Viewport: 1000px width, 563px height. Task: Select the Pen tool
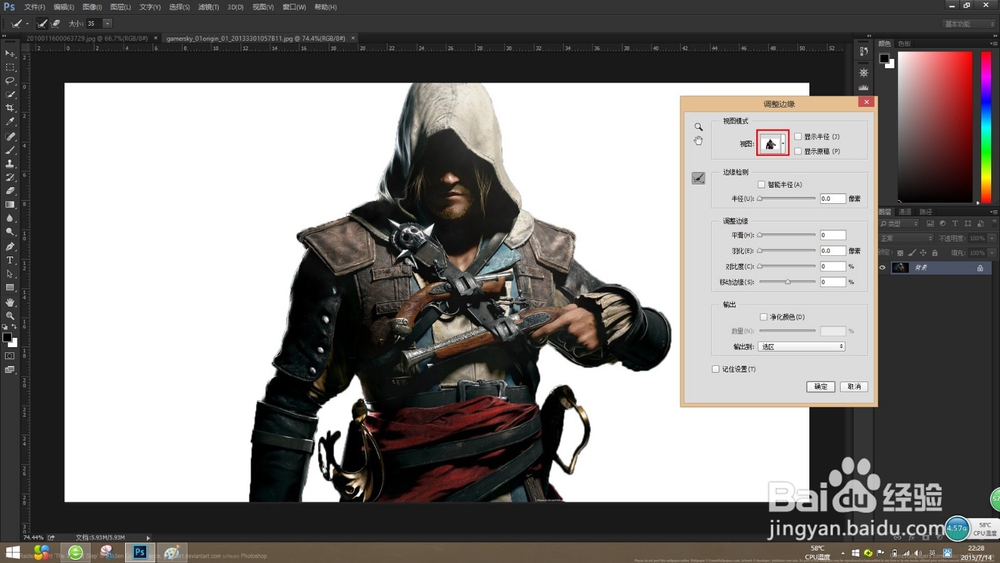(10, 247)
